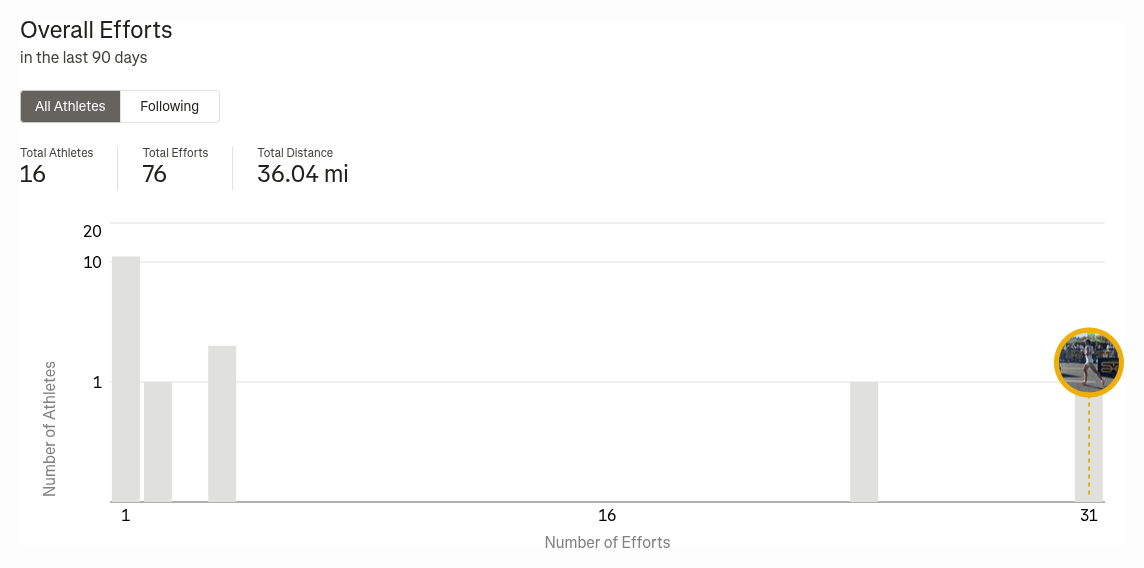Click the Total Athletes value 16
1144x568 pixels.
pos(33,174)
